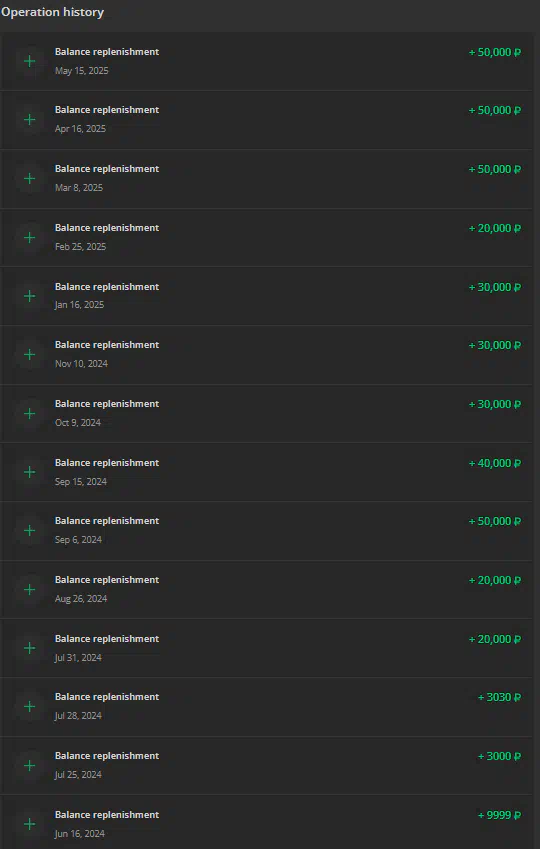The image size is (540, 849).
Task: Click the +40,000 ₽ amount
Action: click(495, 463)
